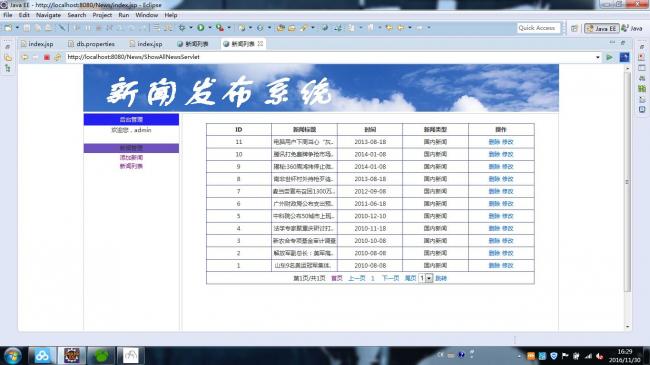
Task: Click the New file toolbar icon
Action: 8,28
